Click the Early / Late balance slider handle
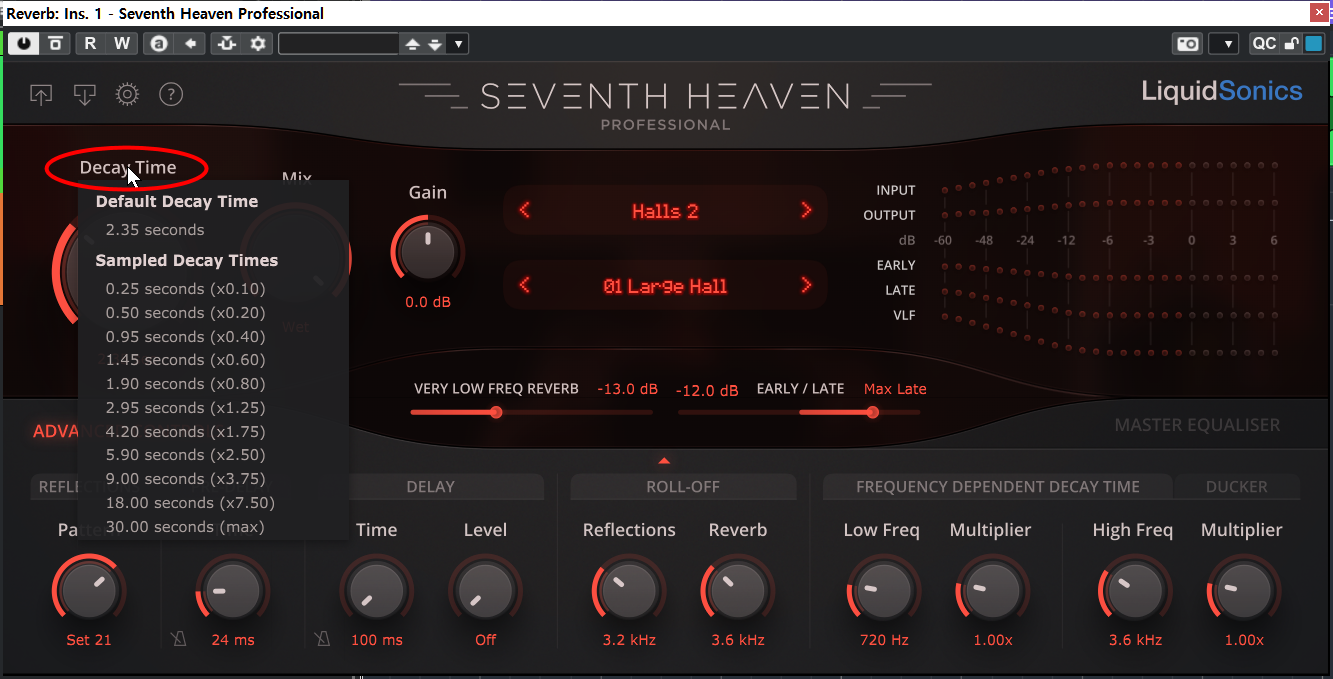 point(872,412)
